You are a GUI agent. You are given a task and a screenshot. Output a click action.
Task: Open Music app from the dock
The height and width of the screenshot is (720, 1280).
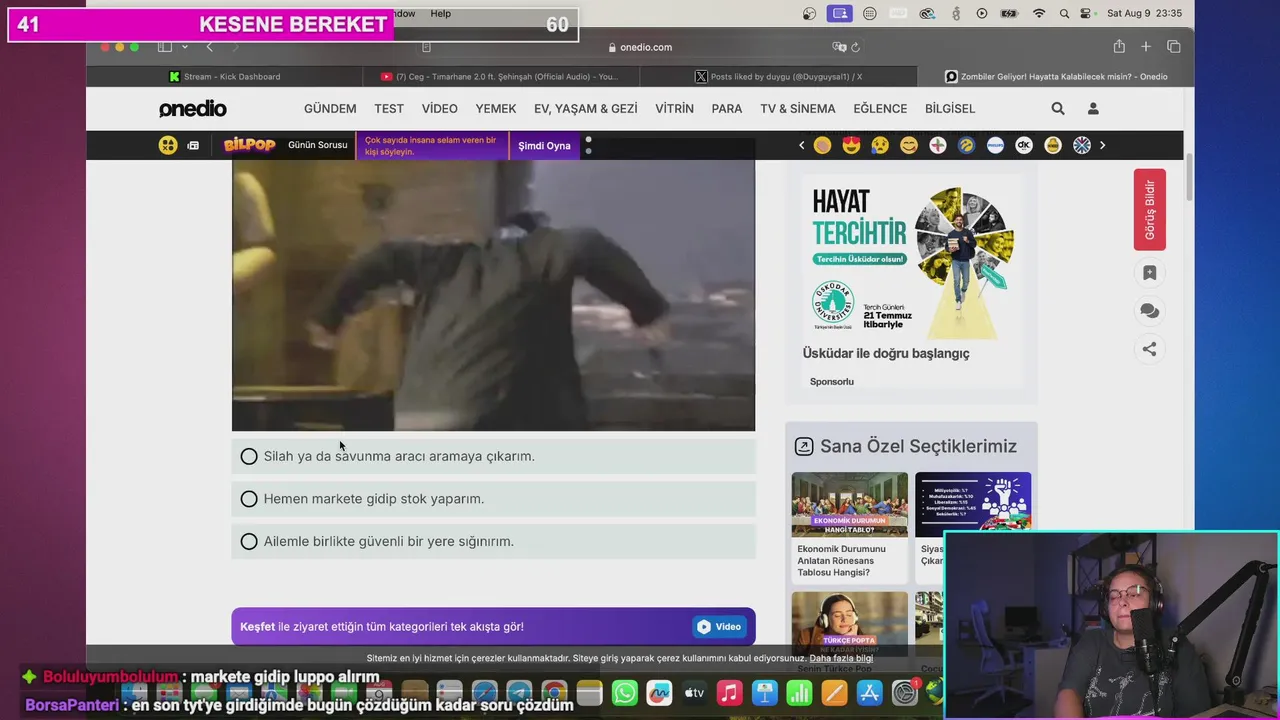point(729,692)
